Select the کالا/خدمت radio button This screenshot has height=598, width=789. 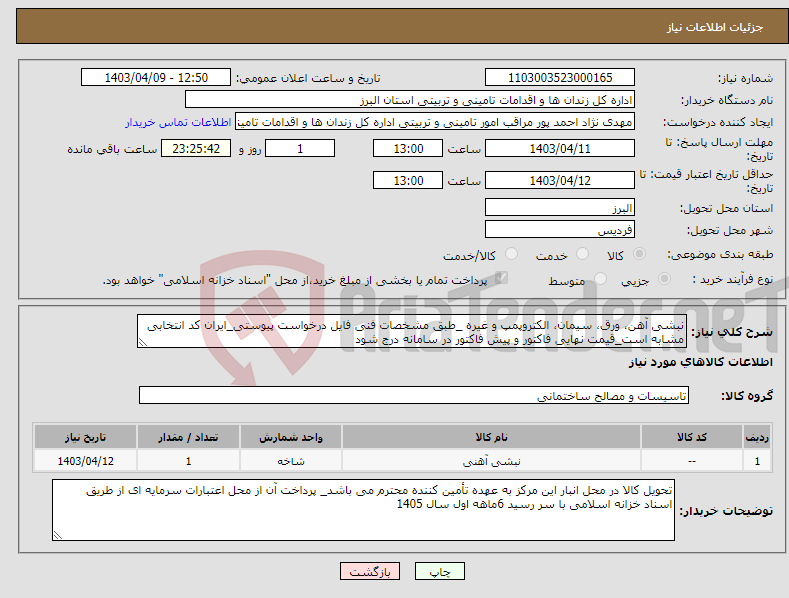pos(511,254)
